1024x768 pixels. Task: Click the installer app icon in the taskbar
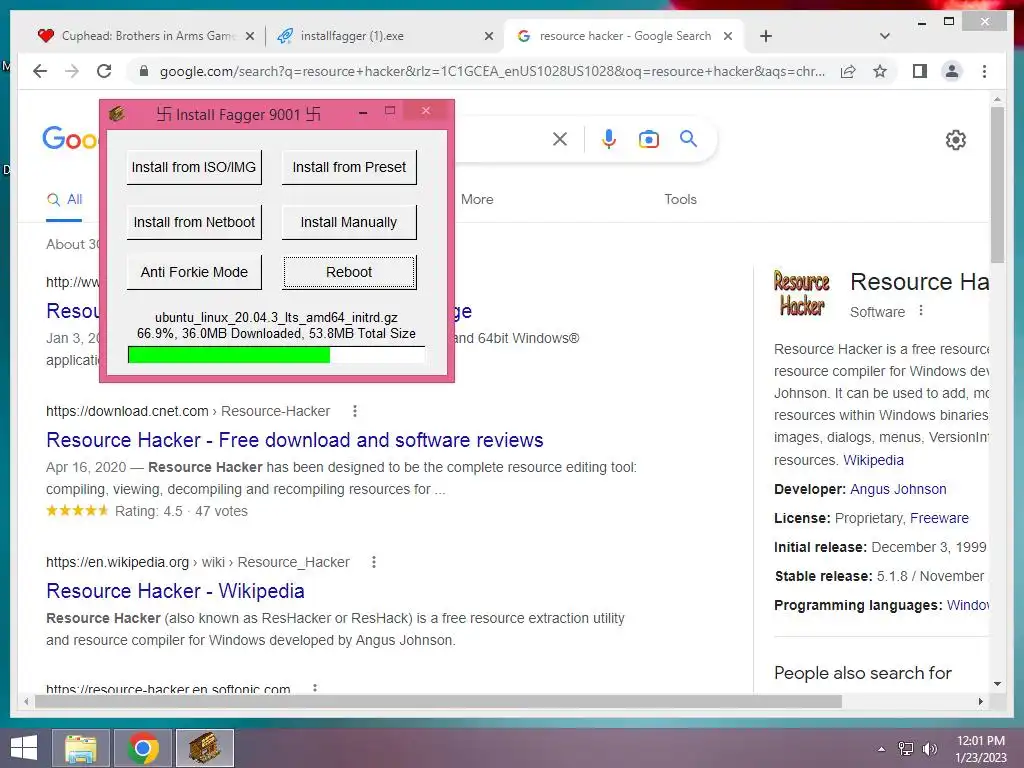point(204,748)
